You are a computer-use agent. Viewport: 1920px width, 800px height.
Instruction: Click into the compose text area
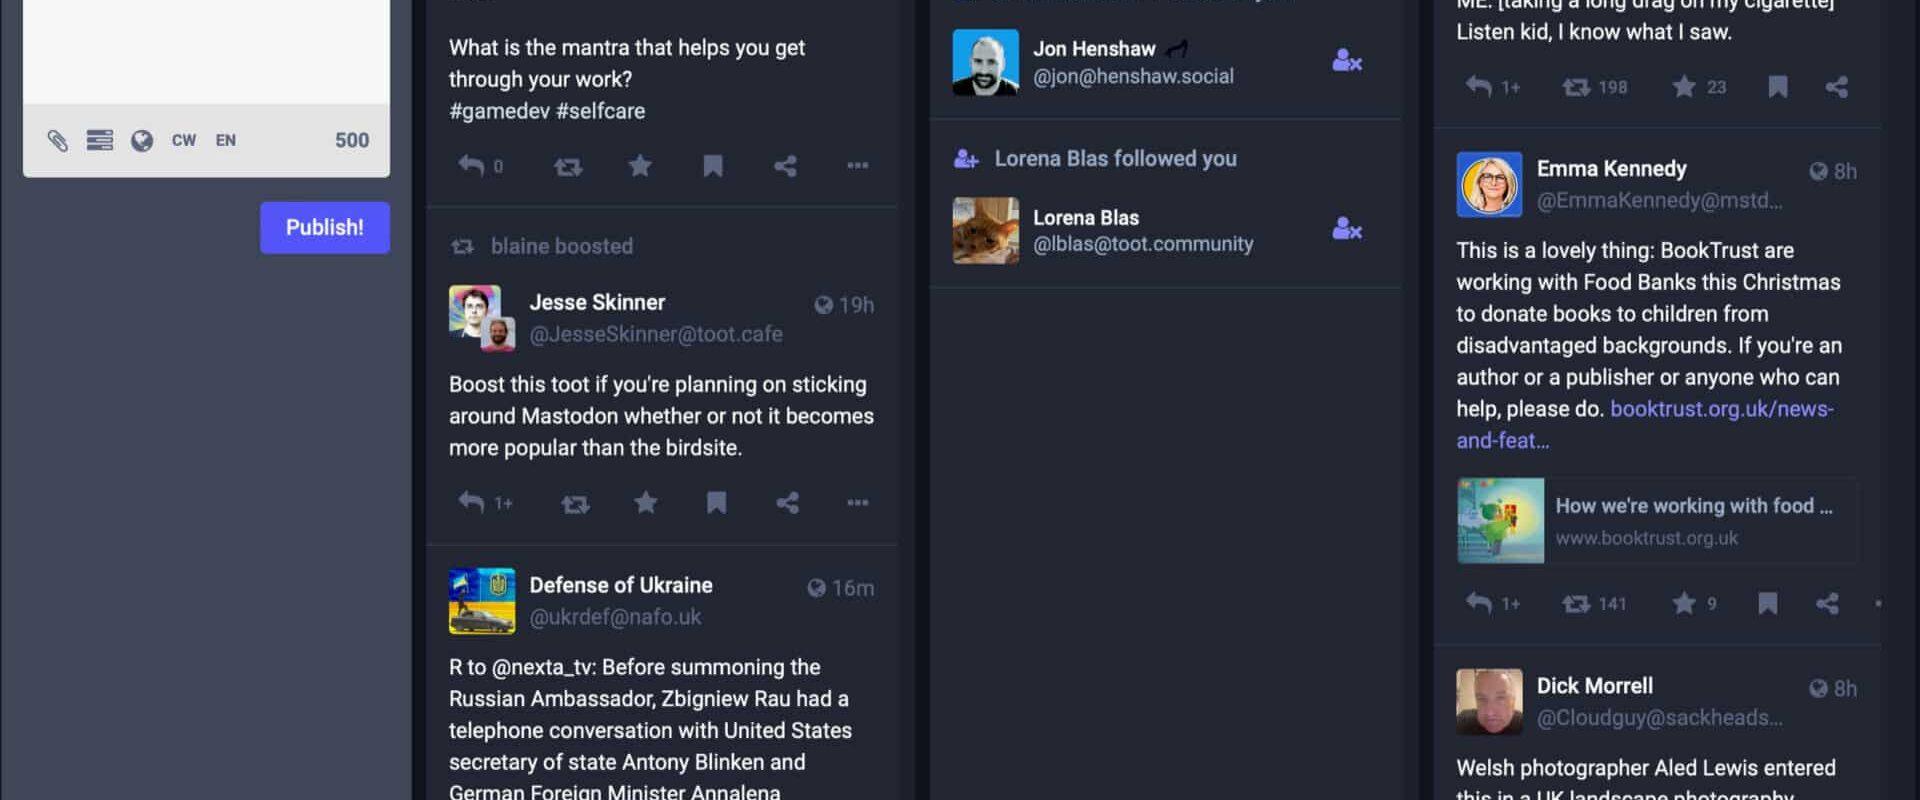(x=206, y=50)
